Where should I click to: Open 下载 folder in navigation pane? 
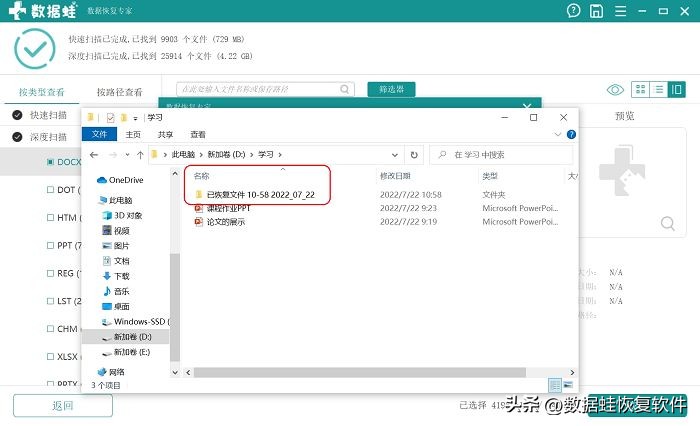116,276
